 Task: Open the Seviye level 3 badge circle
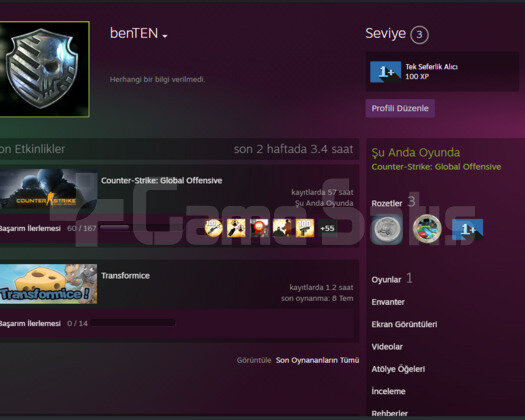tap(420, 34)
